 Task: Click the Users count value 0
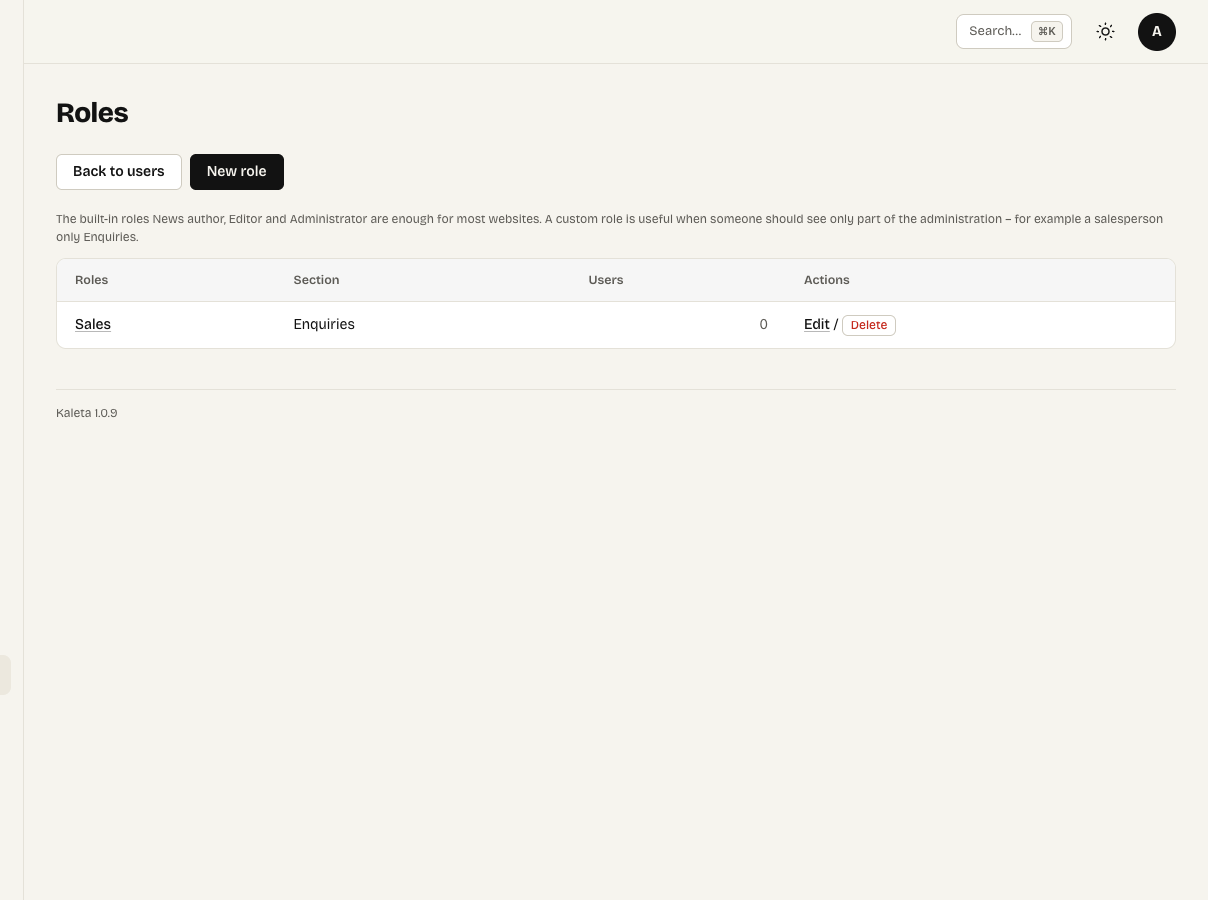pyautogui.click(x=764, y=325)
